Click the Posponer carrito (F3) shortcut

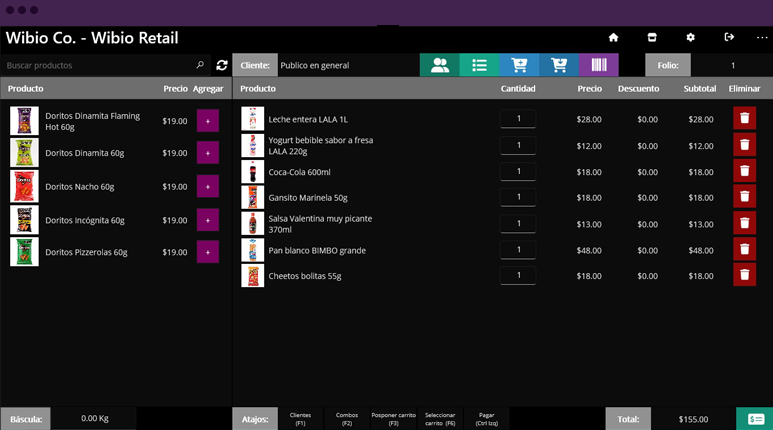pos(393,419)
